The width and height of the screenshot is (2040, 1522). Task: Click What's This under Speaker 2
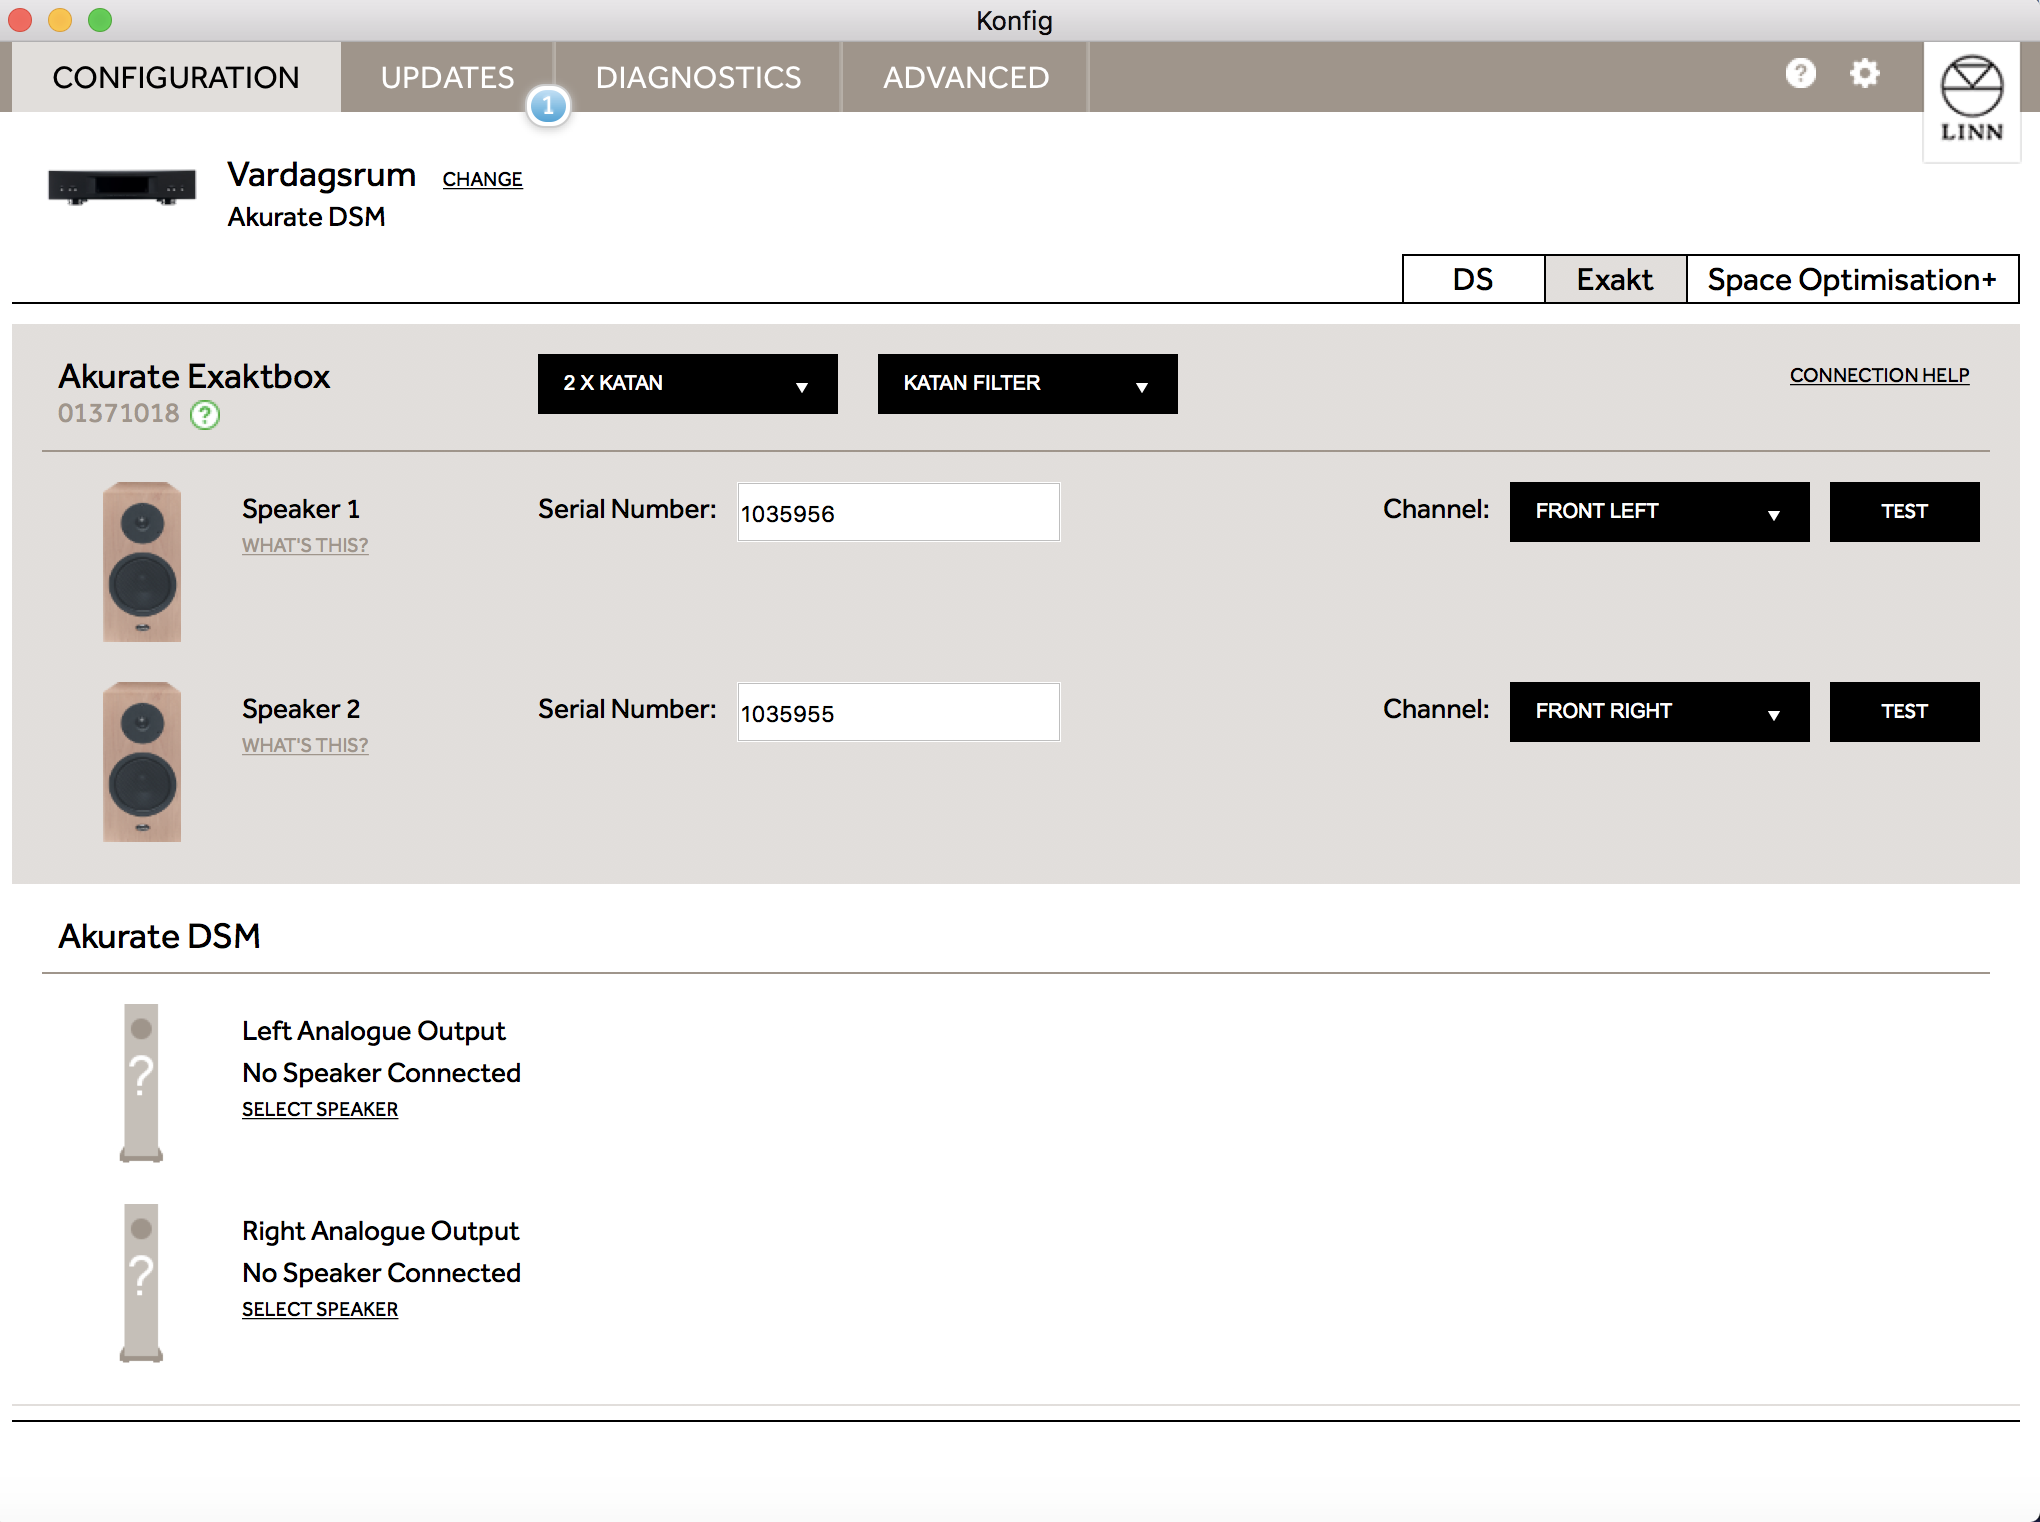point(305,745)
